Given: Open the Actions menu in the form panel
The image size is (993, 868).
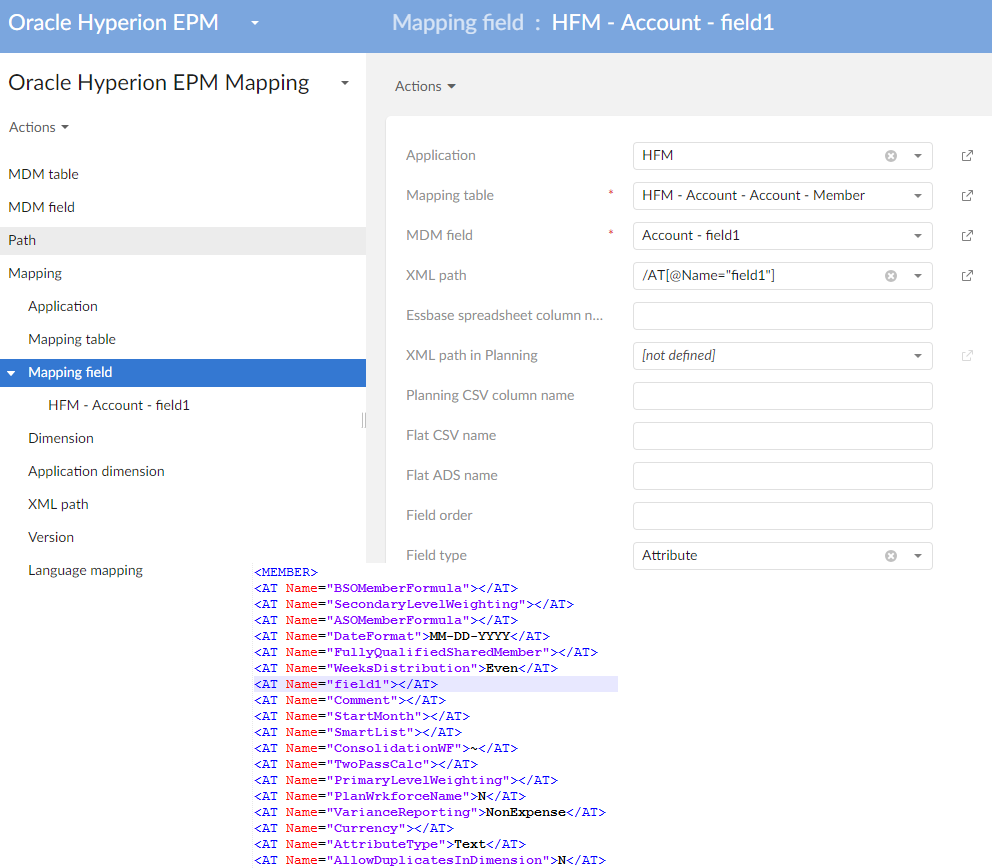Looking at the screenshot, I should [x=425, y=86].
